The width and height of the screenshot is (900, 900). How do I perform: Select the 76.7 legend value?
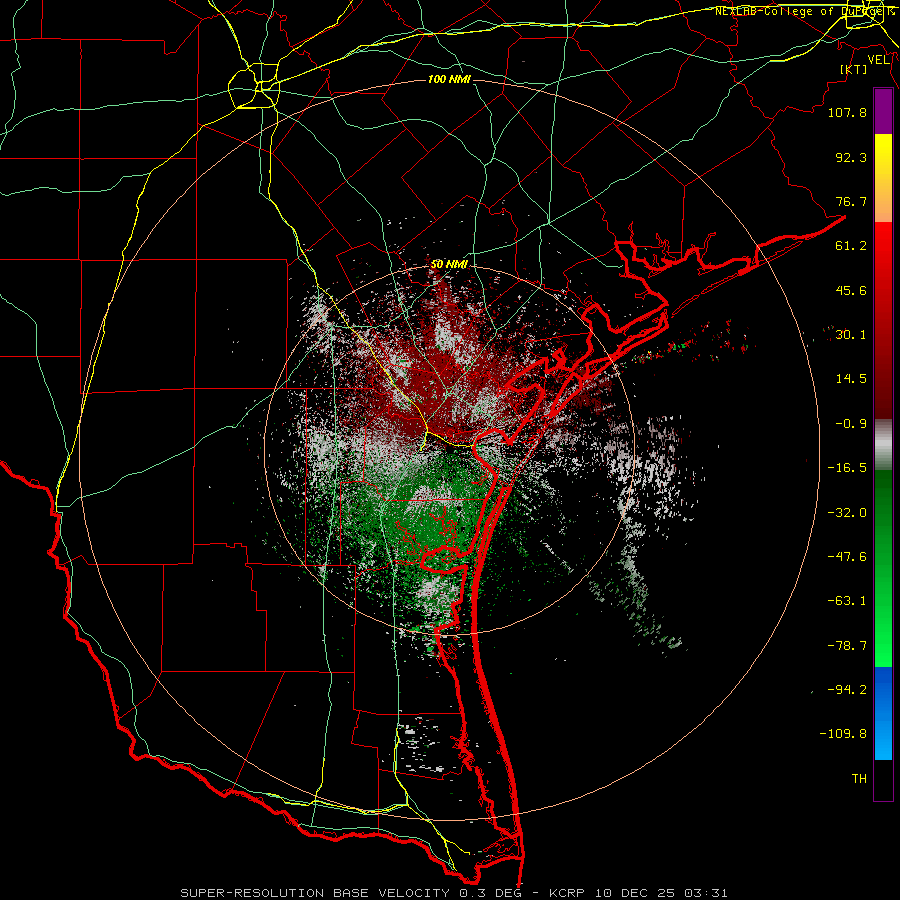(851, 201)
